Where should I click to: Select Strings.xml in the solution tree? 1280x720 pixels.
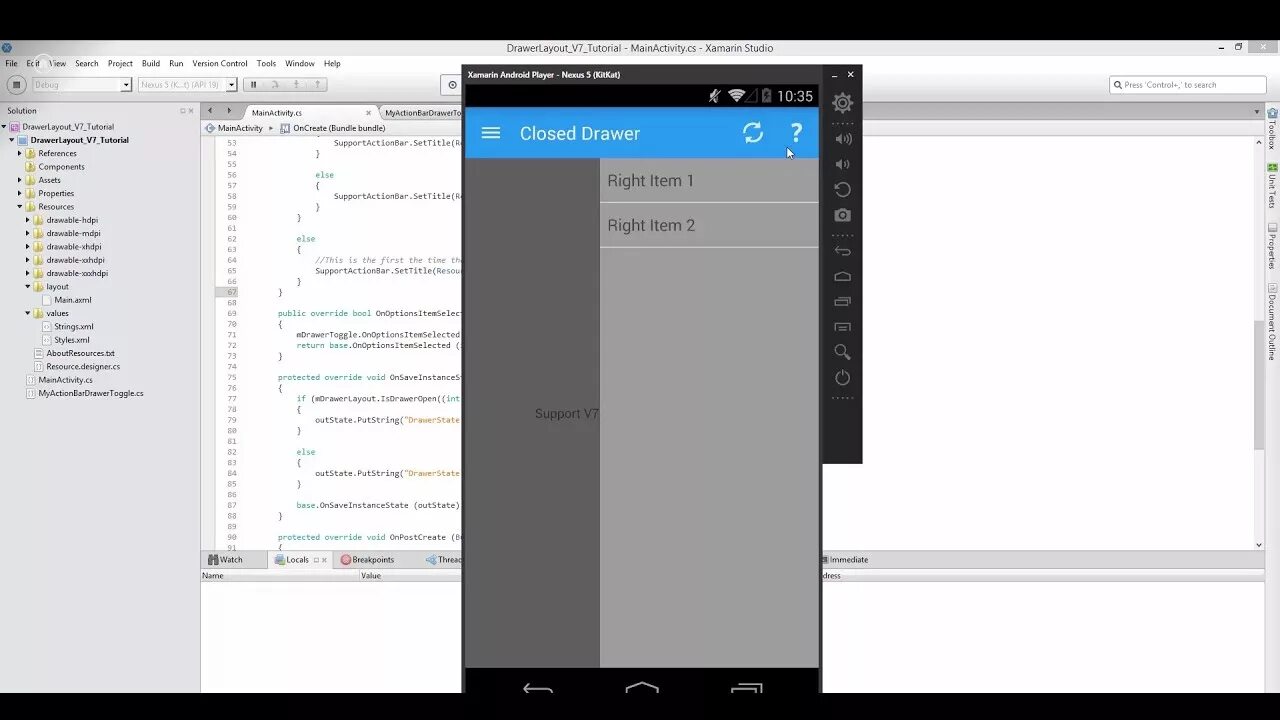click(x=74, y=327)
